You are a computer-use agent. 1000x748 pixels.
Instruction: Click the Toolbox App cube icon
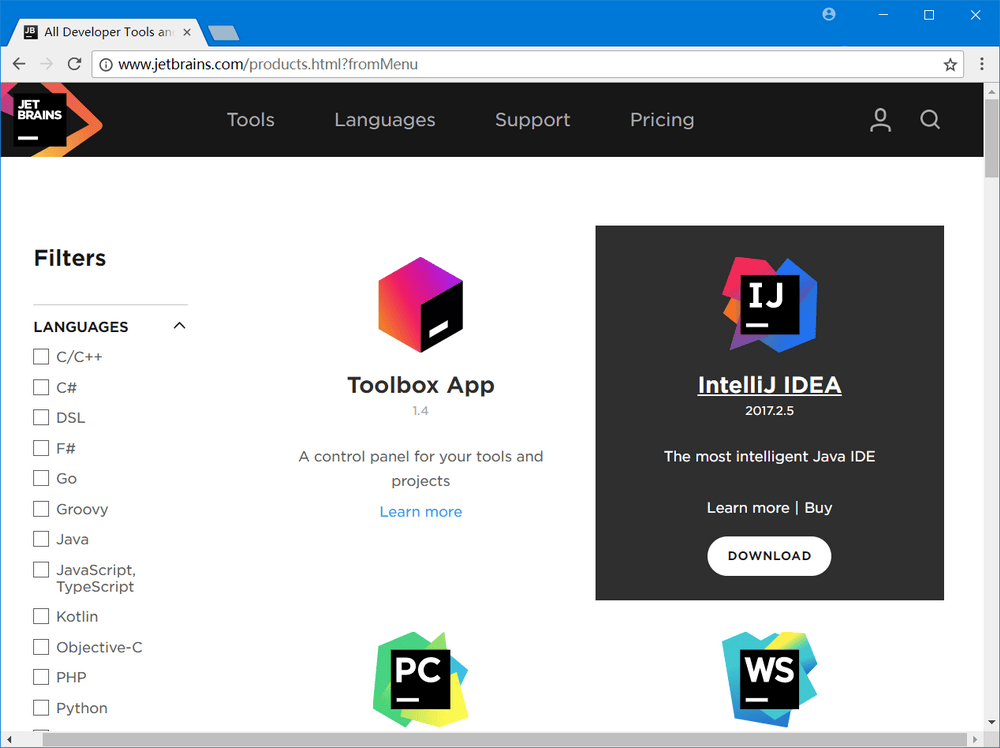[420, 305]
